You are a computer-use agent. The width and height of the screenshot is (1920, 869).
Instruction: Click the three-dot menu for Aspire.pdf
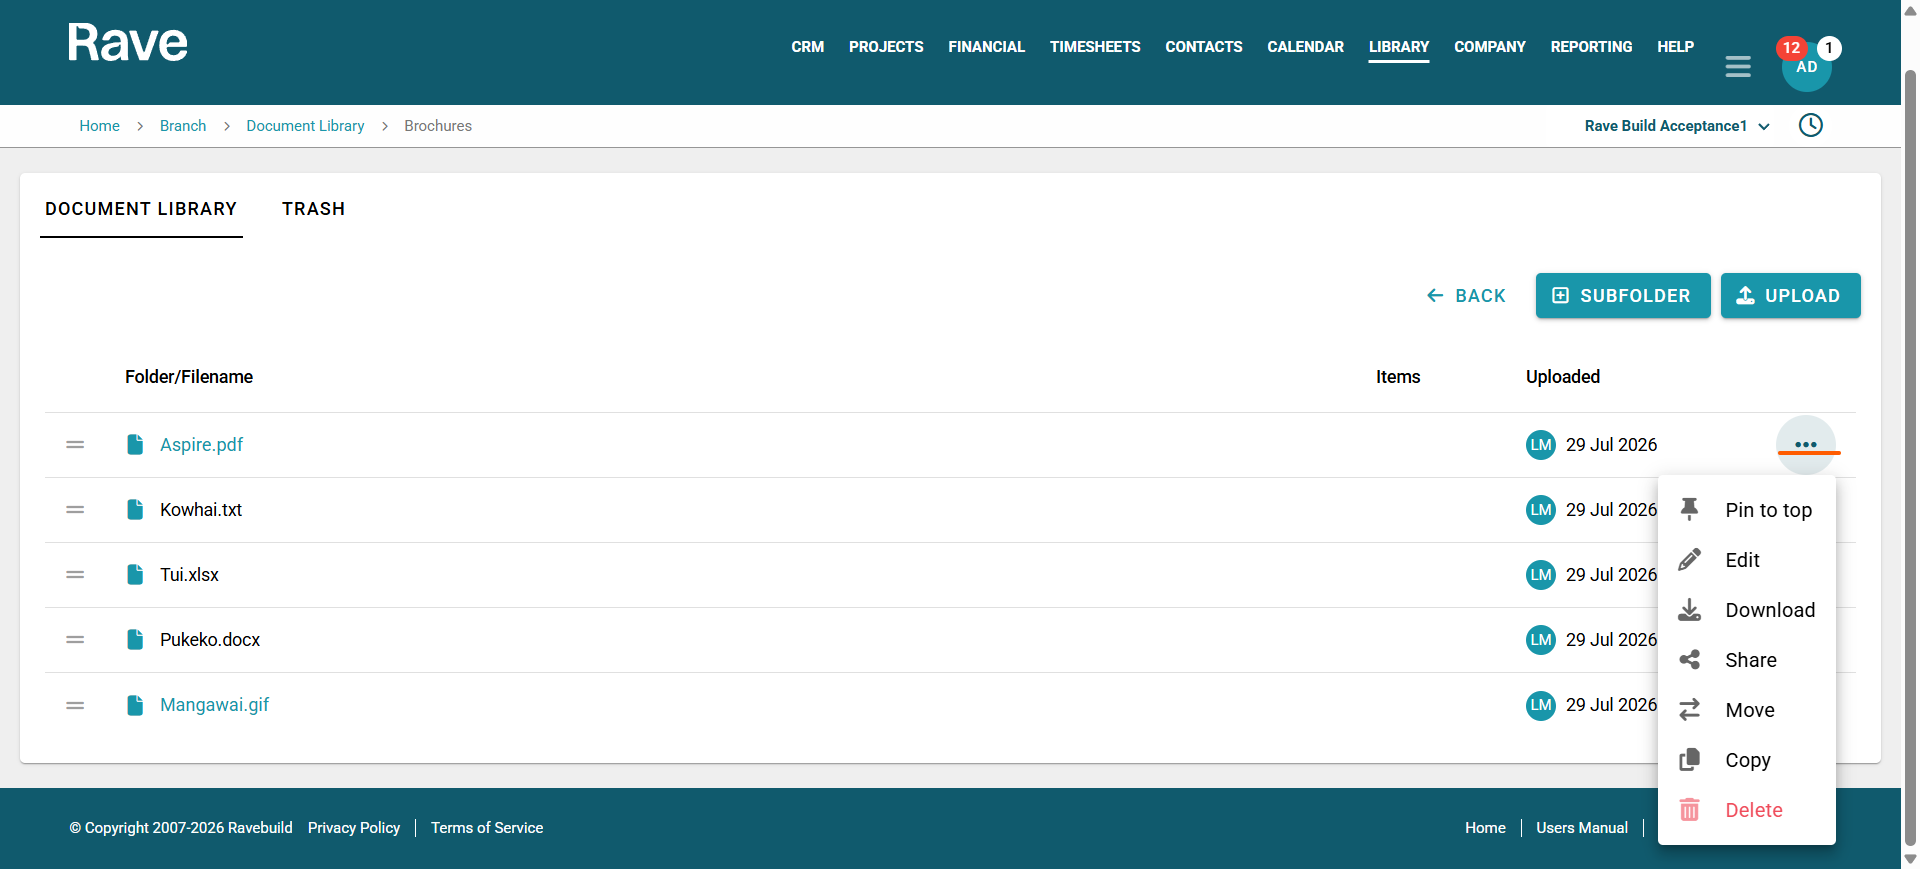click(1806, 445)
